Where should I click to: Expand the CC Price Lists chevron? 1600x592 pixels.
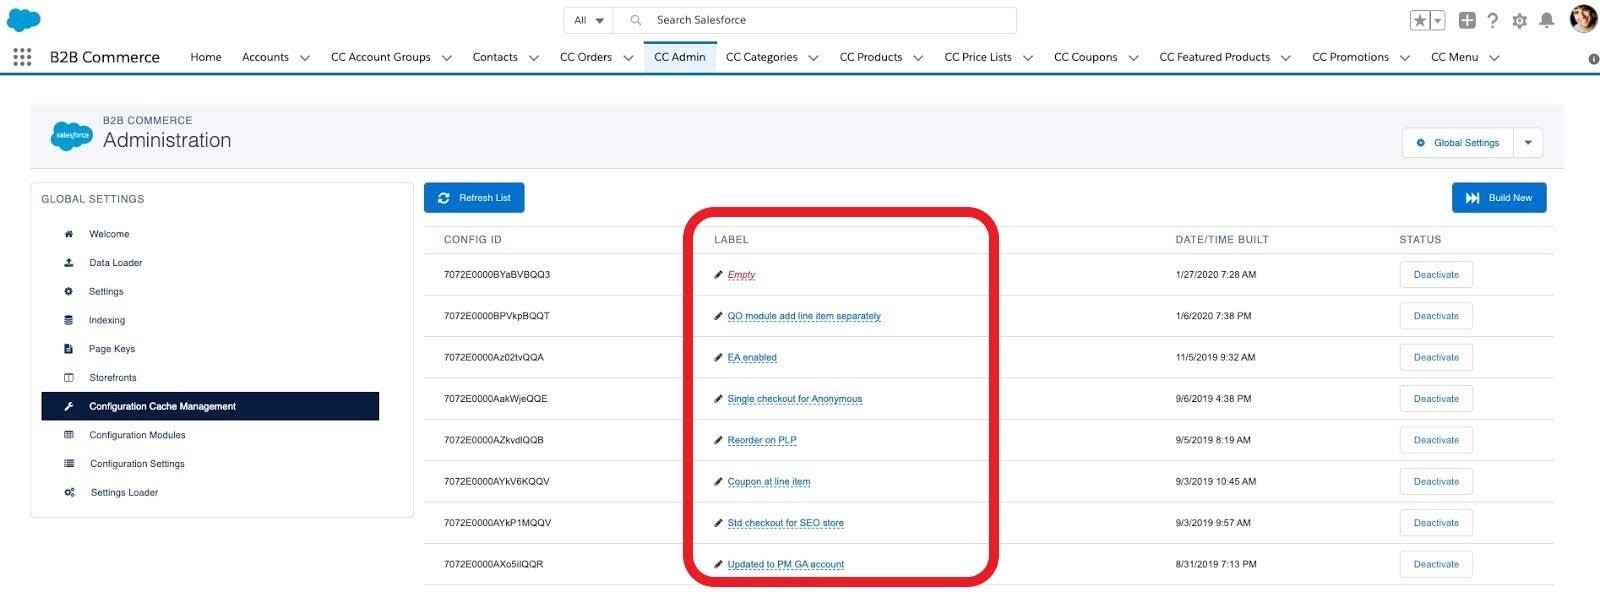1028,58
